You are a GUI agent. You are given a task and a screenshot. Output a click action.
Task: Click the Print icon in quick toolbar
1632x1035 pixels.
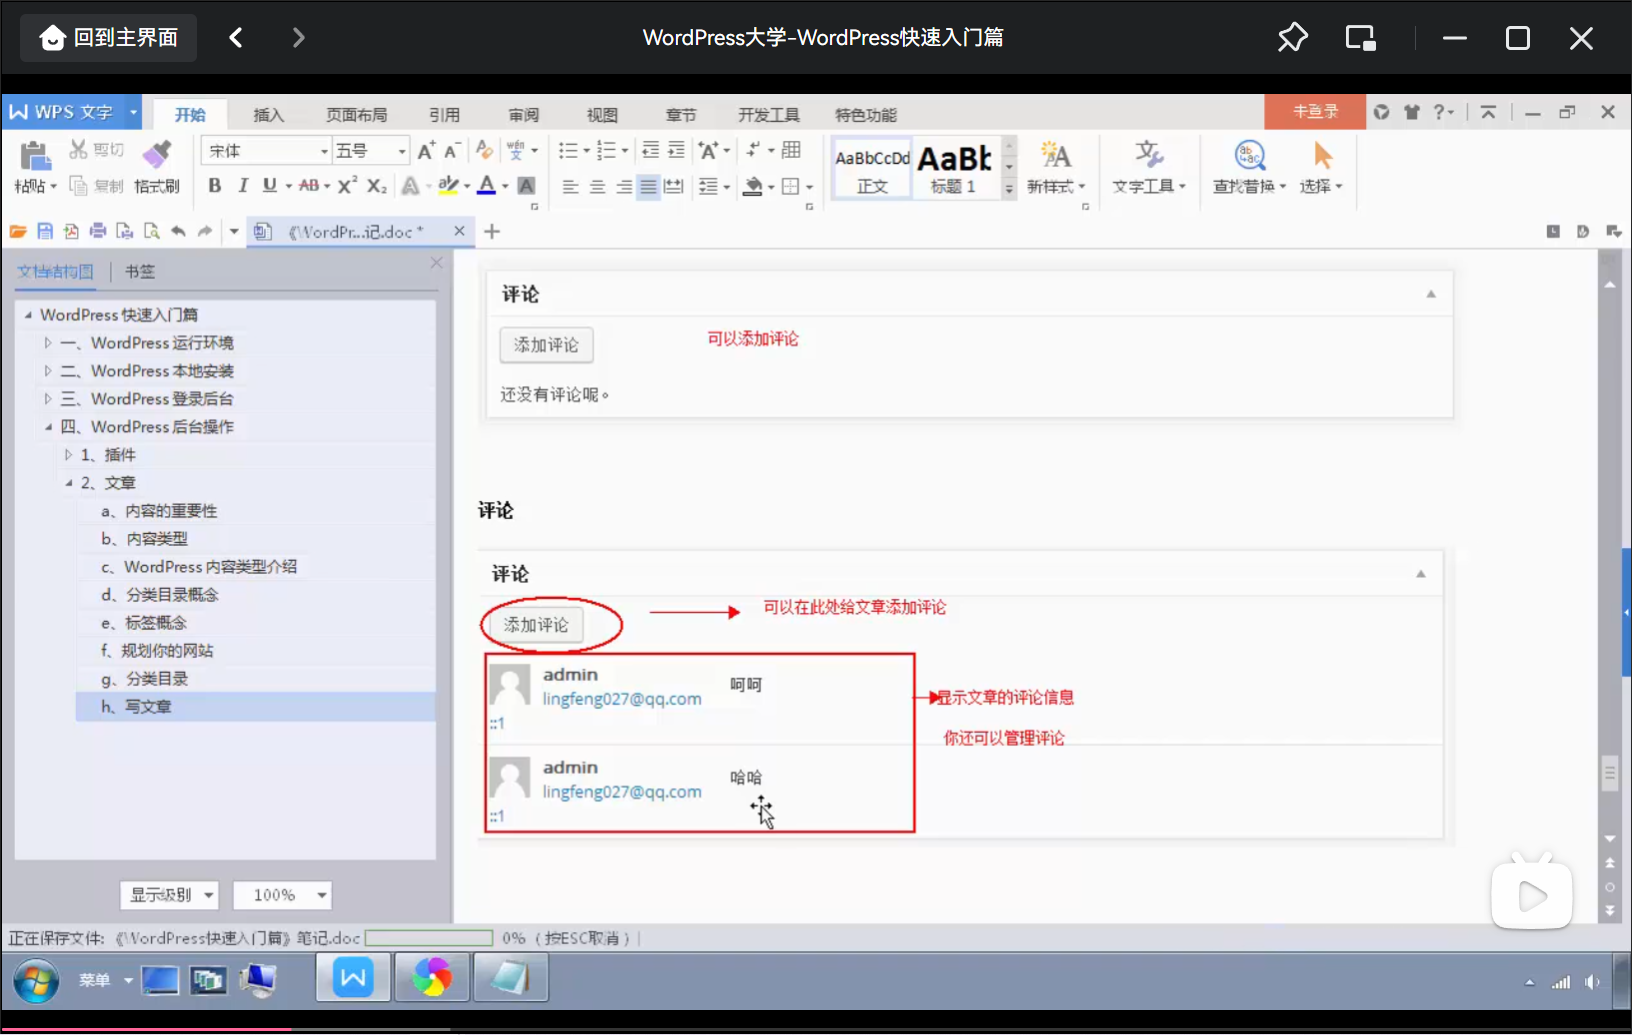pos(98,231)
